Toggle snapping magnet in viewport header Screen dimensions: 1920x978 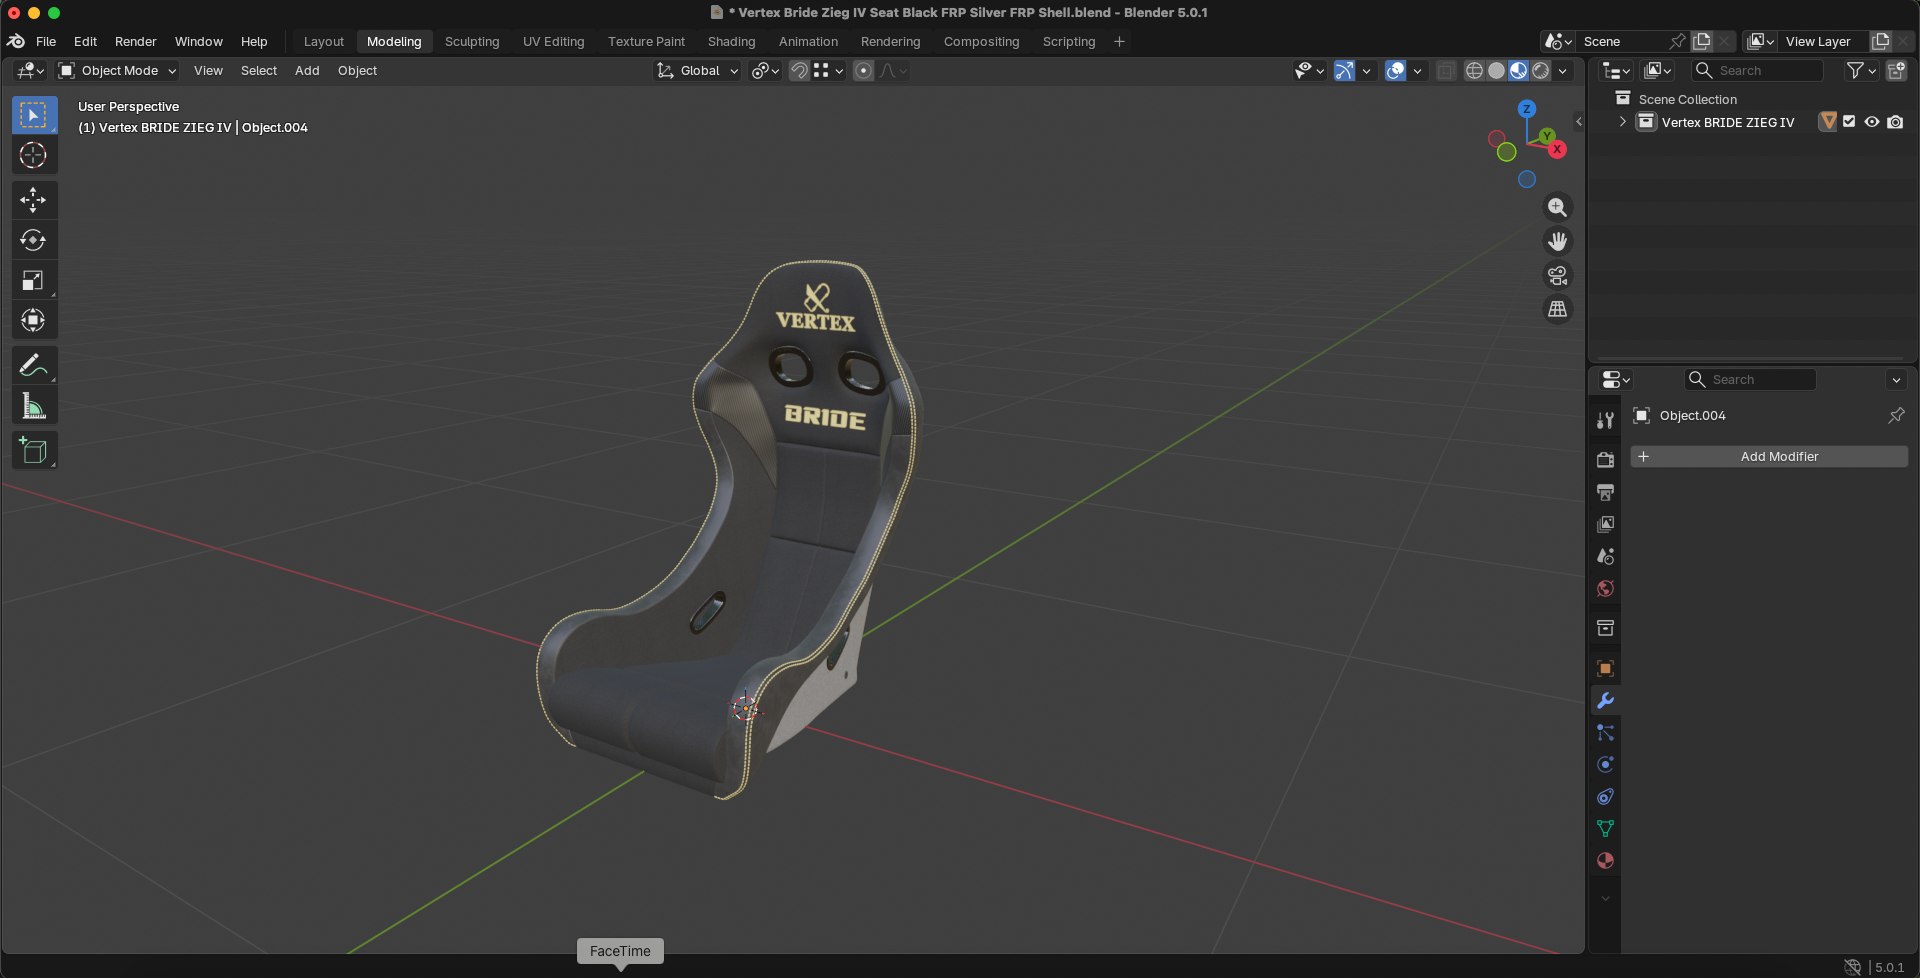(x=798, y=70)
